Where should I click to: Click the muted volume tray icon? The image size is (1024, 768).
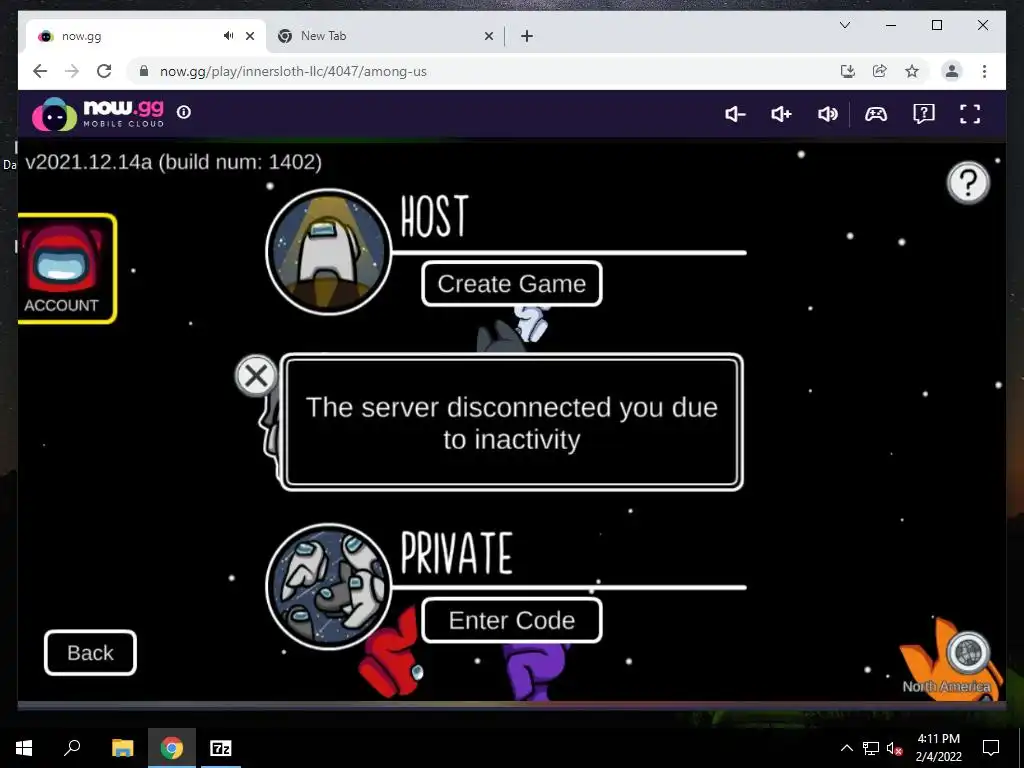pyautogui.click(x=894, y=748)
